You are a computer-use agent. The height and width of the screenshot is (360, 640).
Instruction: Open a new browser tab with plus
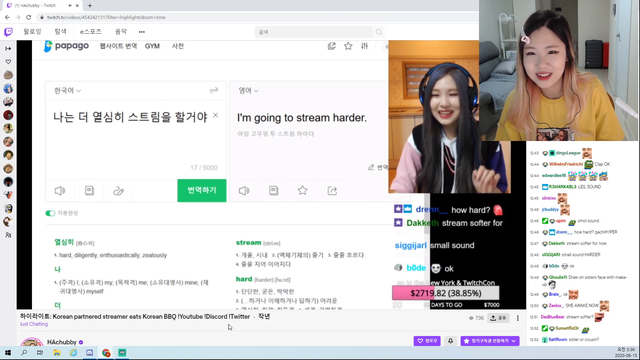90,6
